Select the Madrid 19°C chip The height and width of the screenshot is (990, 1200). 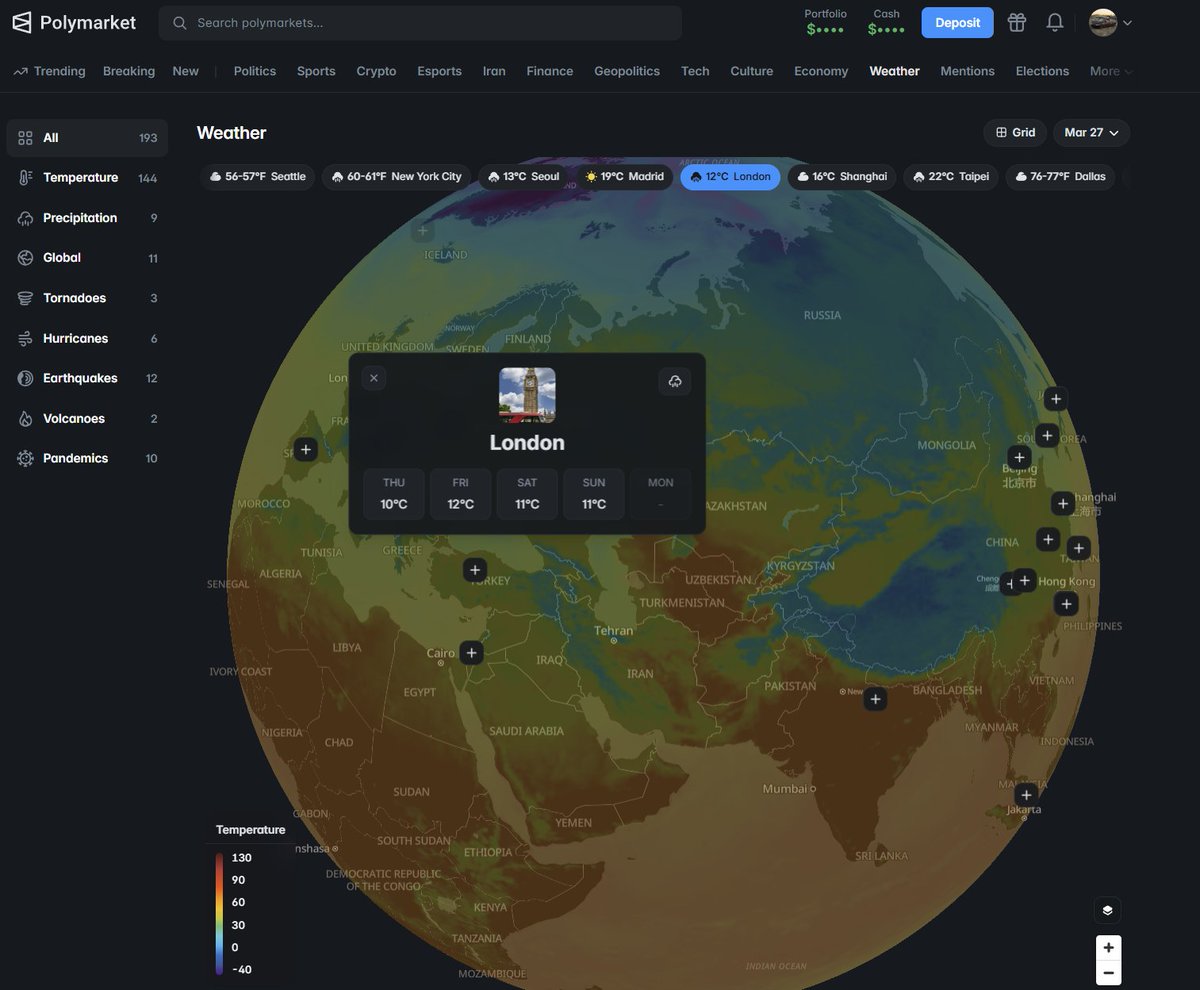coord(625,177)
